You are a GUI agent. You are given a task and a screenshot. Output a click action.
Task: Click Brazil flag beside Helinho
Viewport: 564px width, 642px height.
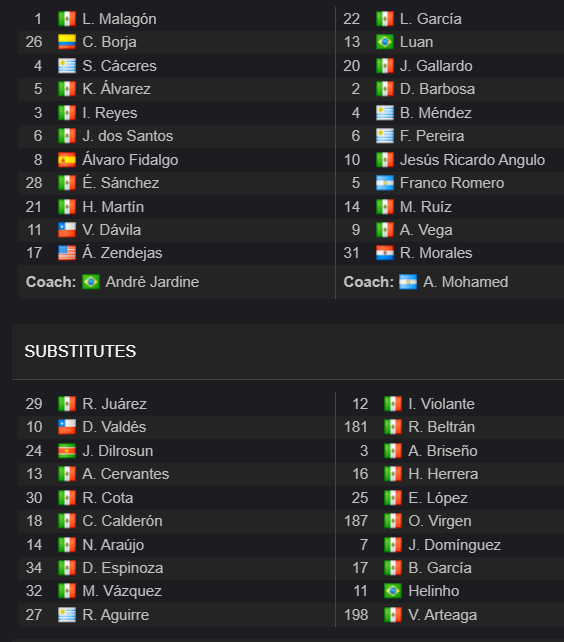coord(393,591)
